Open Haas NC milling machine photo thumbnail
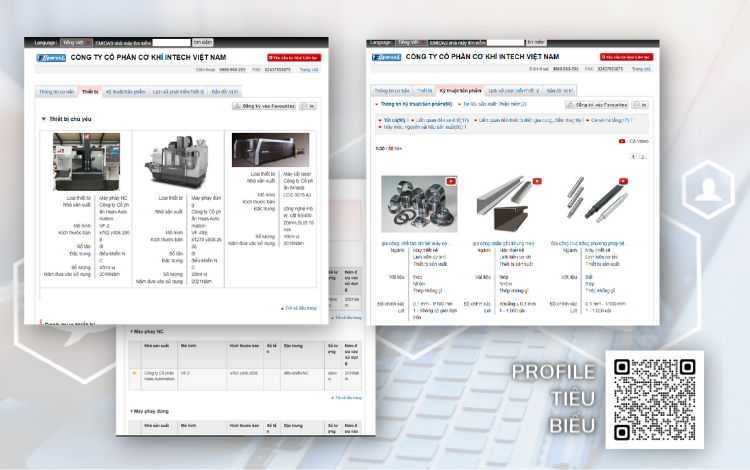Viewport: 750px width, 470px height. click(86, 162)
